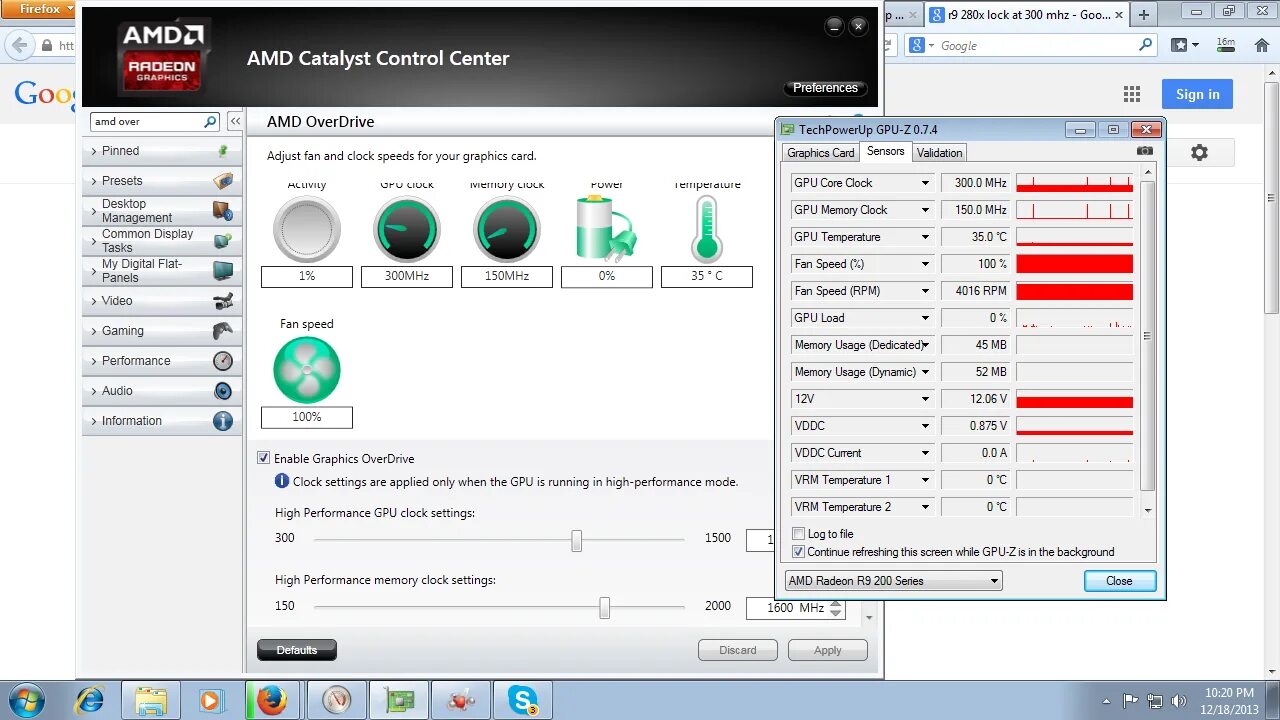This screenshot has width=1280, height=720.
Task: Click the Fan speed fan gauge icon
Action: click(x=307, y=369)
